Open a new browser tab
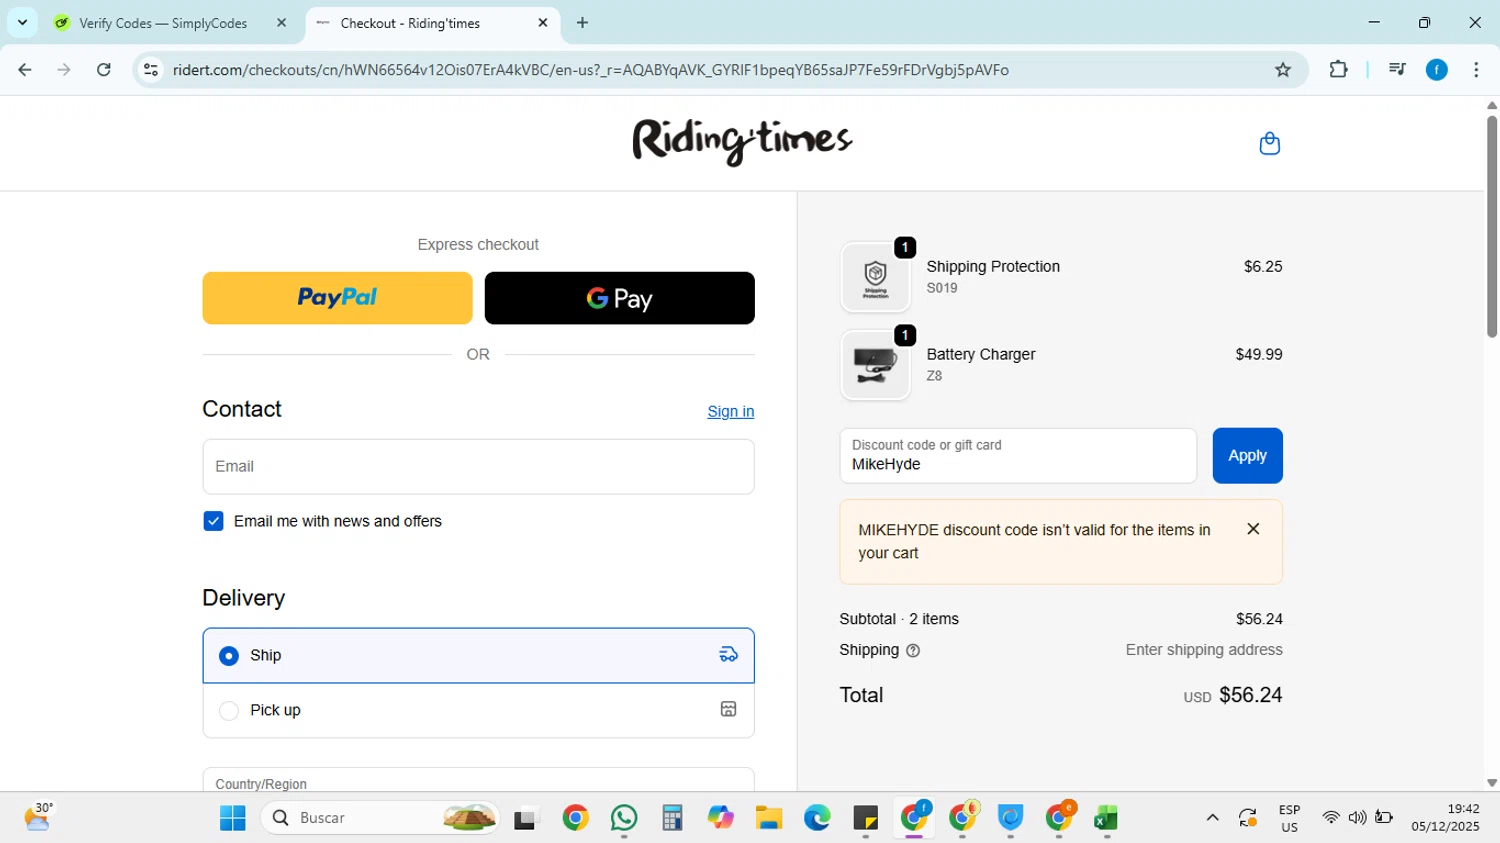 (583, 23)
